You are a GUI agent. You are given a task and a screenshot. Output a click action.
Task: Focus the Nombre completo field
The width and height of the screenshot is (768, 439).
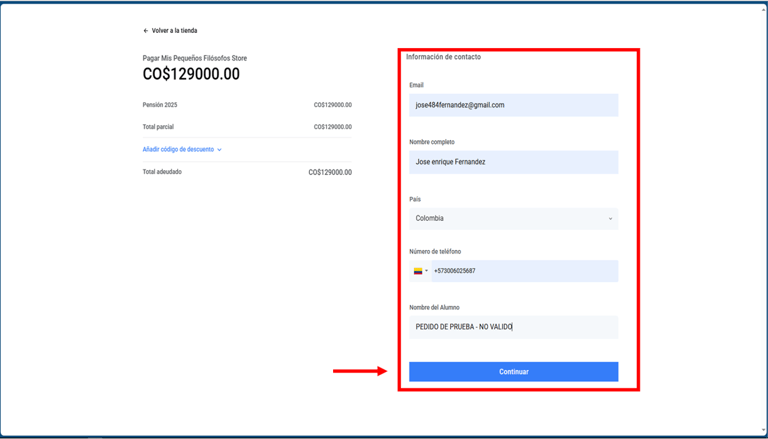click(x=513, y=162)
